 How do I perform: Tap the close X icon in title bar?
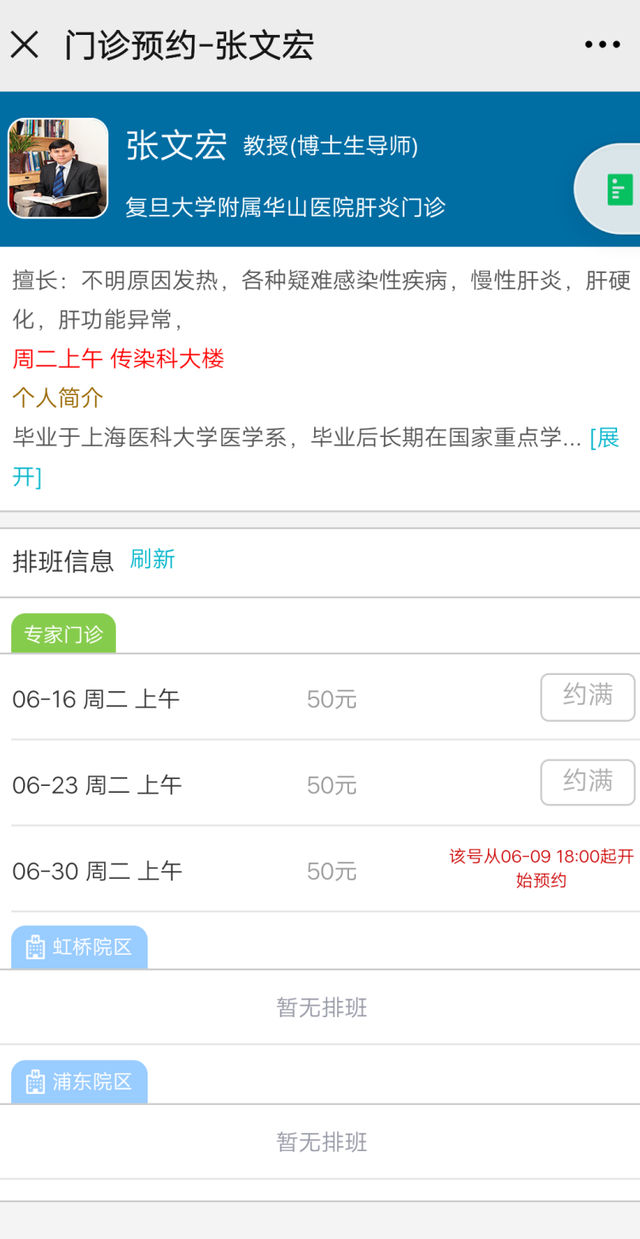(x=24, y=43)
